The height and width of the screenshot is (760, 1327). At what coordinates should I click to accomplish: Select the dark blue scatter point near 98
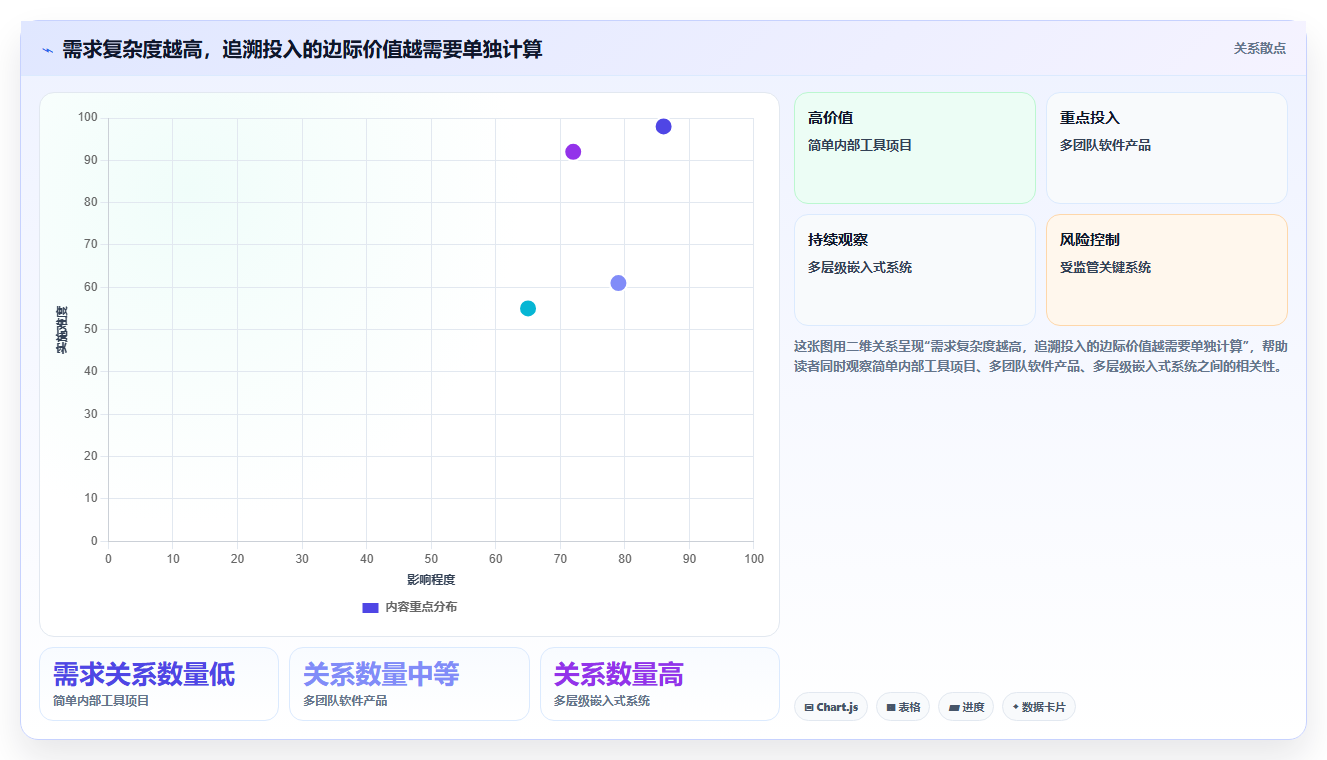tap(663, 126)
